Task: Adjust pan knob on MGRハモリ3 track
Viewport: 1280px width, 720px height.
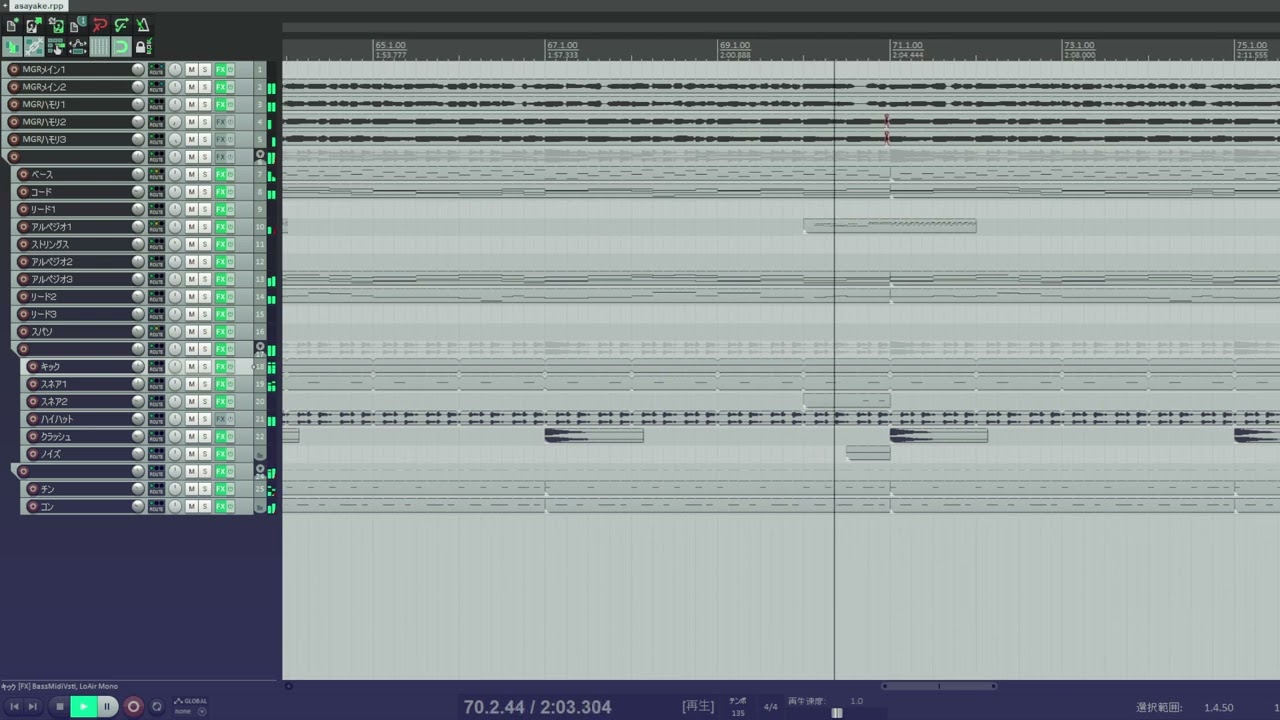Action: tap(175, 139)
